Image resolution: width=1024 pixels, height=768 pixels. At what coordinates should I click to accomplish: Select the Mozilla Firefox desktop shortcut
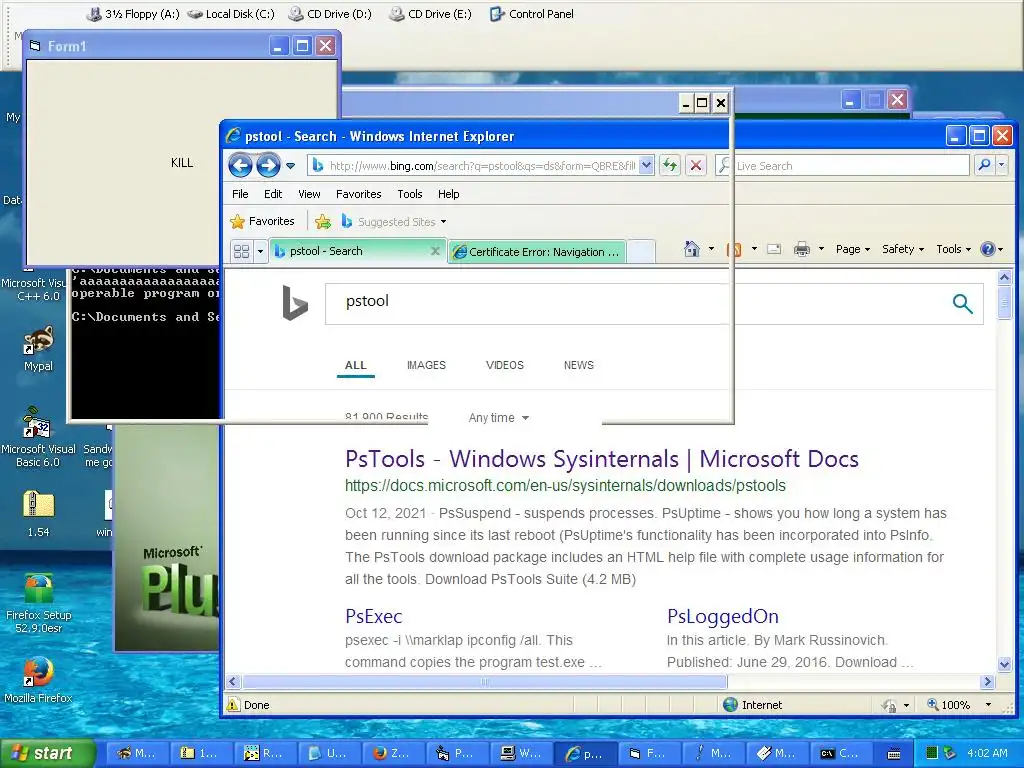point(39,680)
